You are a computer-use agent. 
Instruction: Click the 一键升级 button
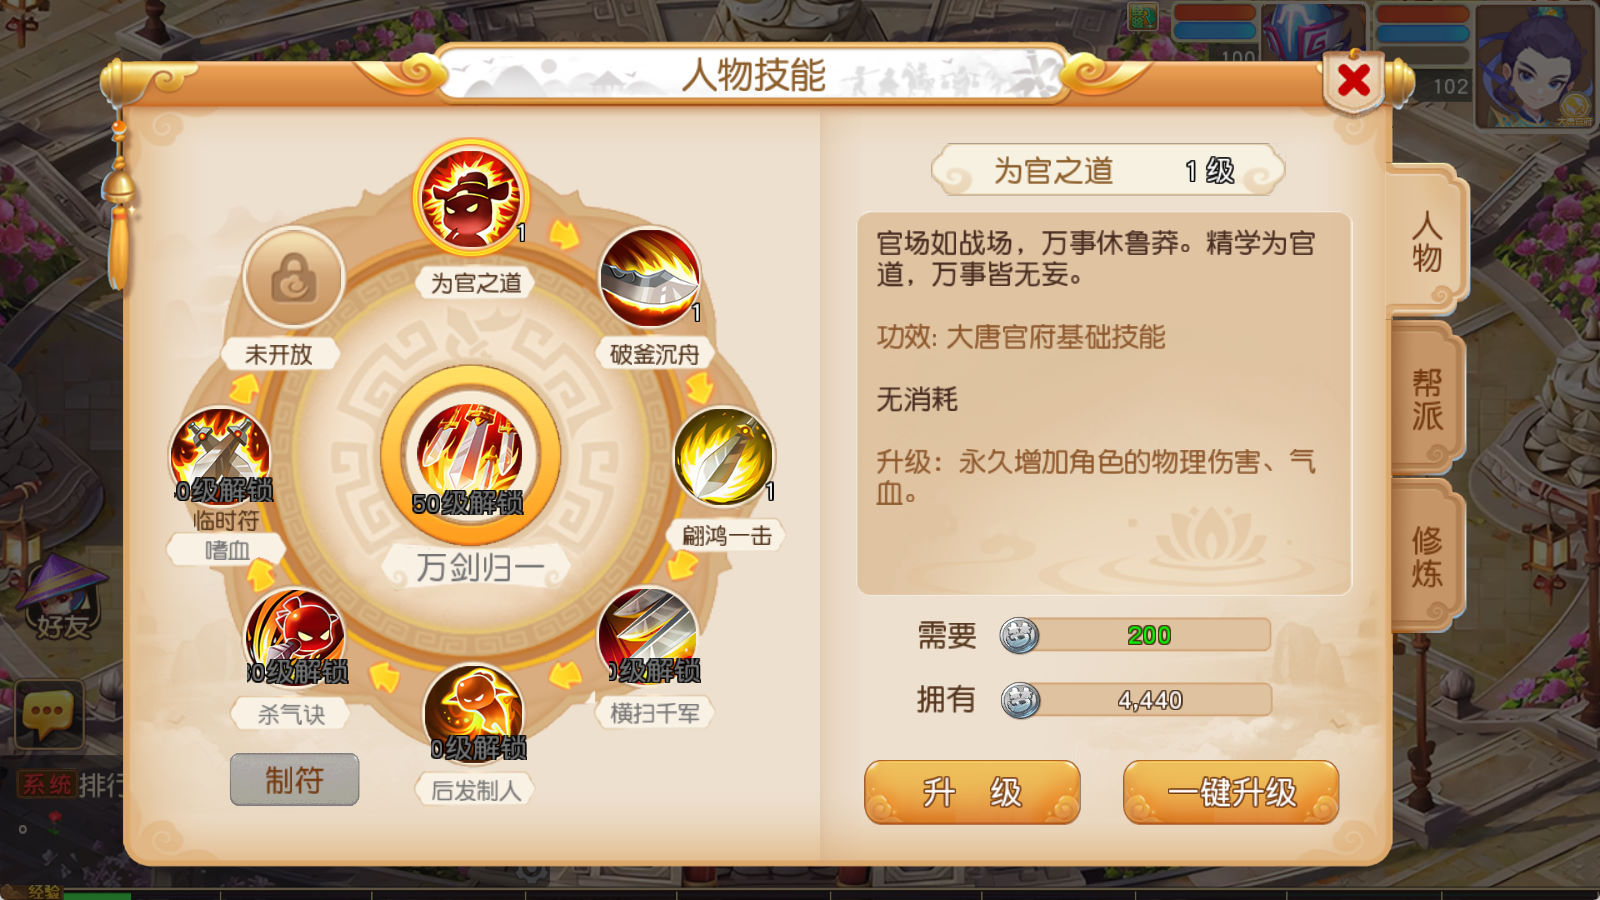(x=1231, y=792)
